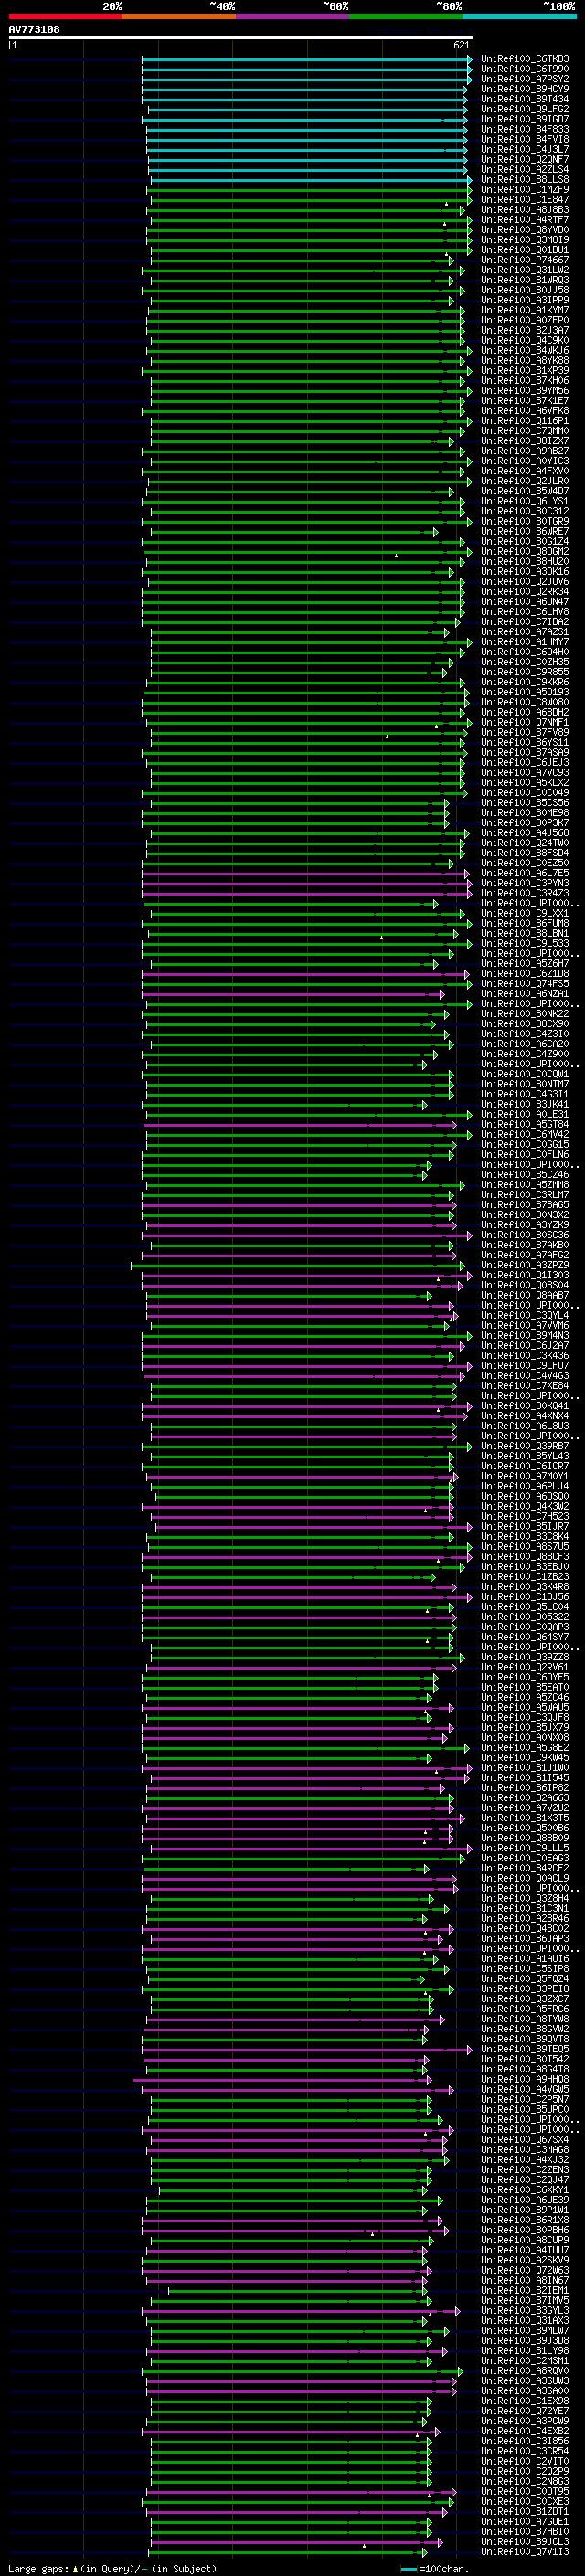Click the purple 40–60% identity legend segment
The width and height of the screenshot is (585, 2576).
(x=293, y=16)
